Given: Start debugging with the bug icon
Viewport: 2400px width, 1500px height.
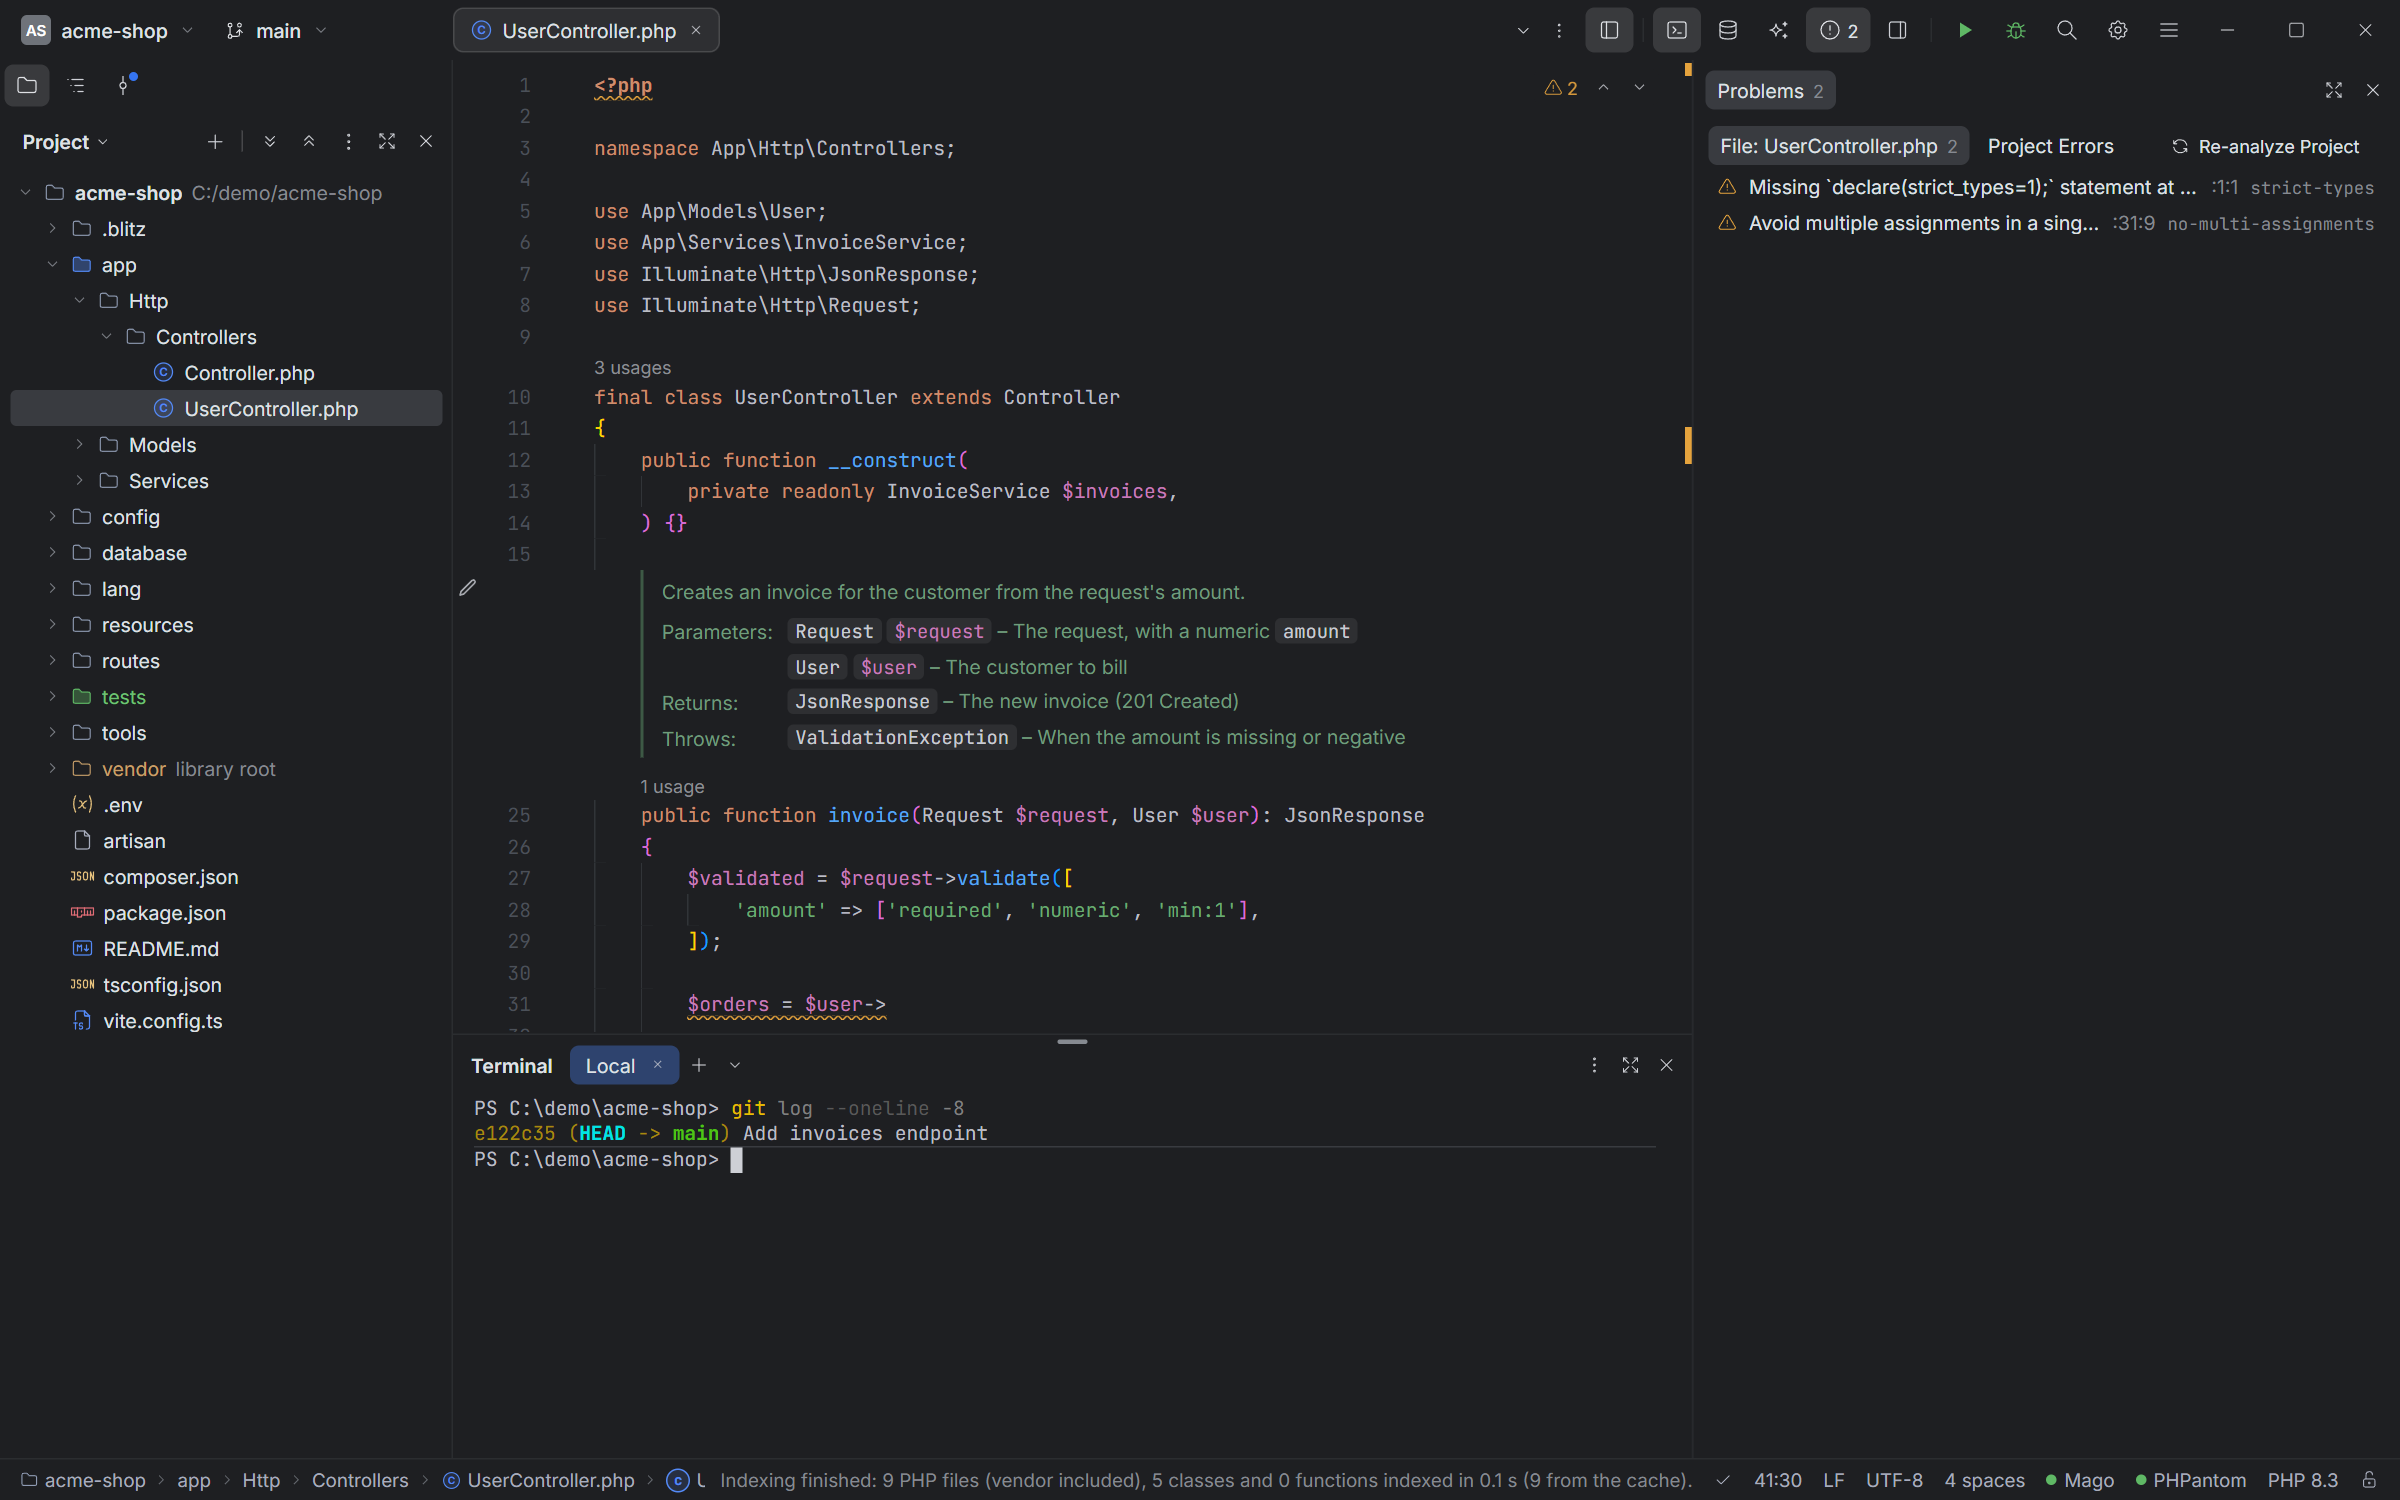Looking at the screenshot, I should 2016,30.
